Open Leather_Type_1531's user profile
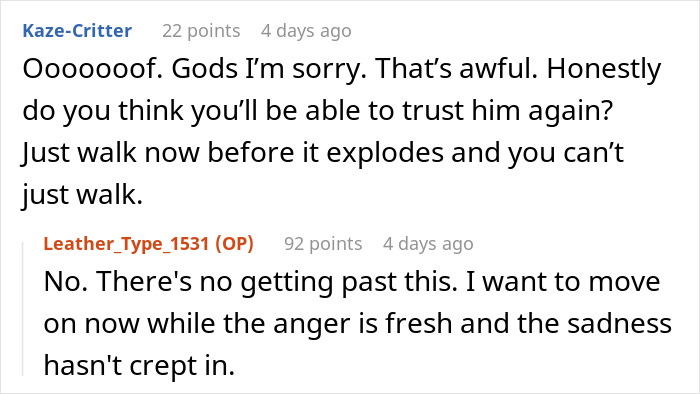This screenshot has height=394, width=700. pyautogui.click(x=126, y=244)
